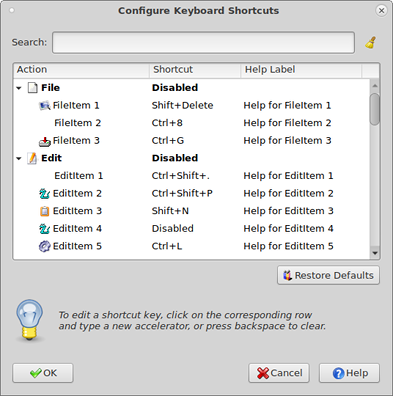Viewport: 393px width, 396px height.
Task: Edit the Shift+Delete shortcut cell
Action: click(x=182, y=106)
